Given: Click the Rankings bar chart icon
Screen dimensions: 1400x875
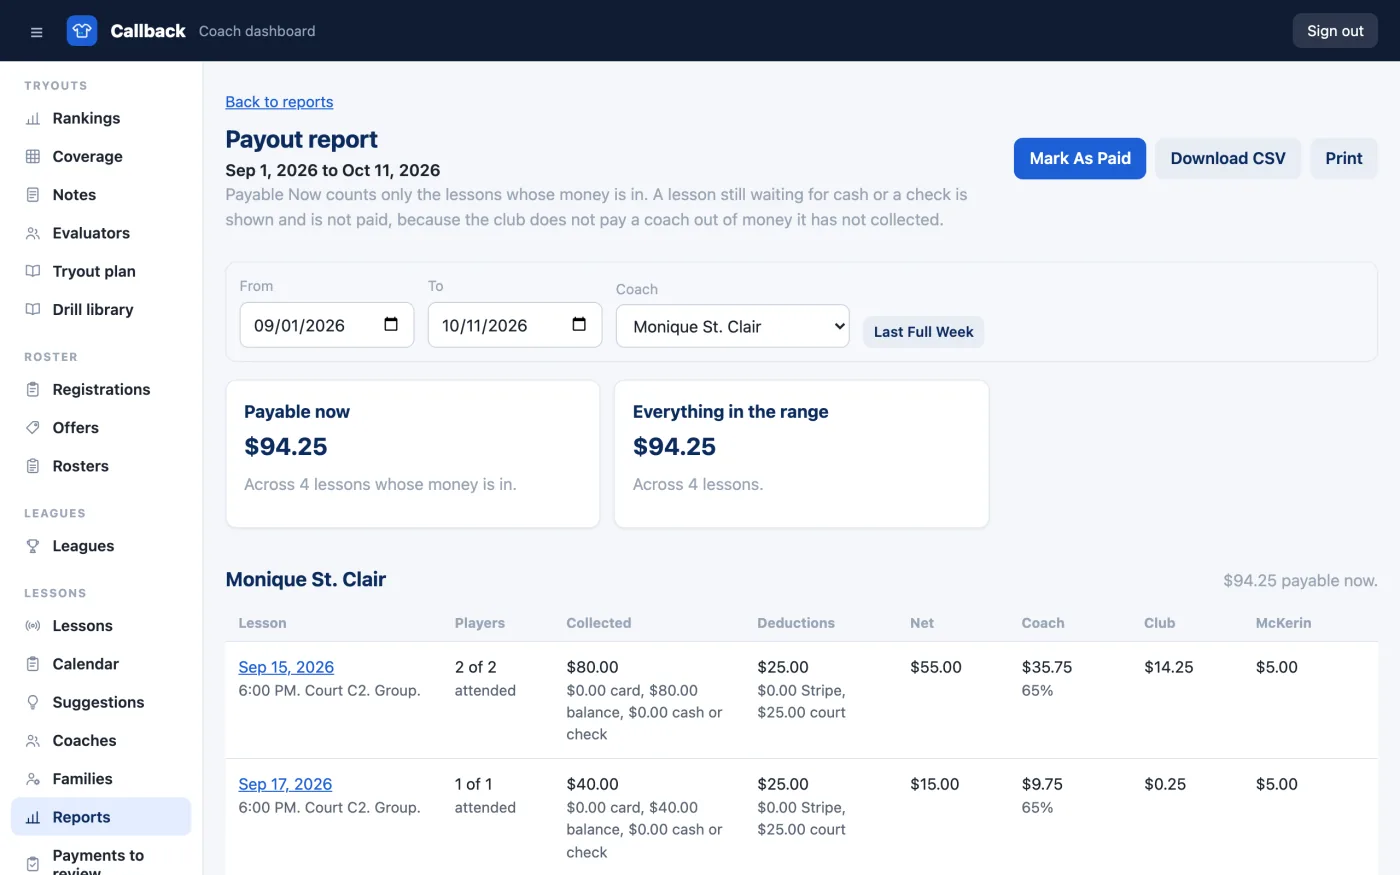Looking at the screenshot, I should (33, 118).
